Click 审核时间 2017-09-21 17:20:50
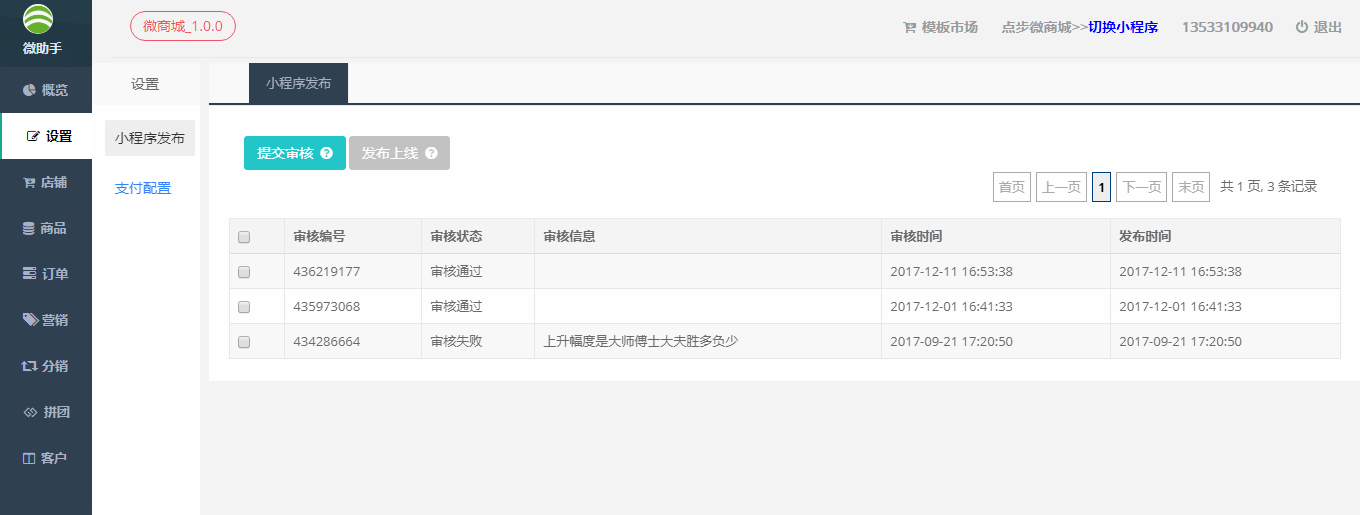The width and height of the screenshot is (1360, 515). (951, 342)
